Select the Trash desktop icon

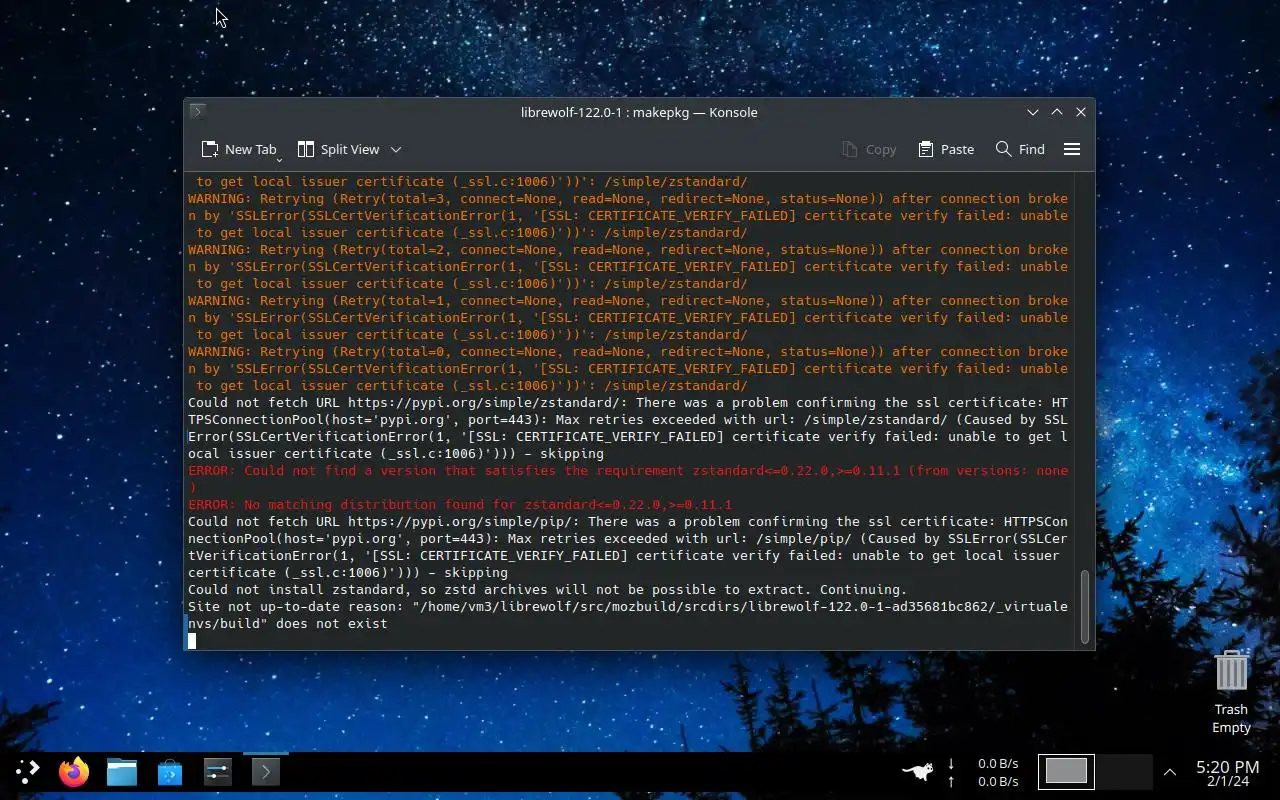1231,691
